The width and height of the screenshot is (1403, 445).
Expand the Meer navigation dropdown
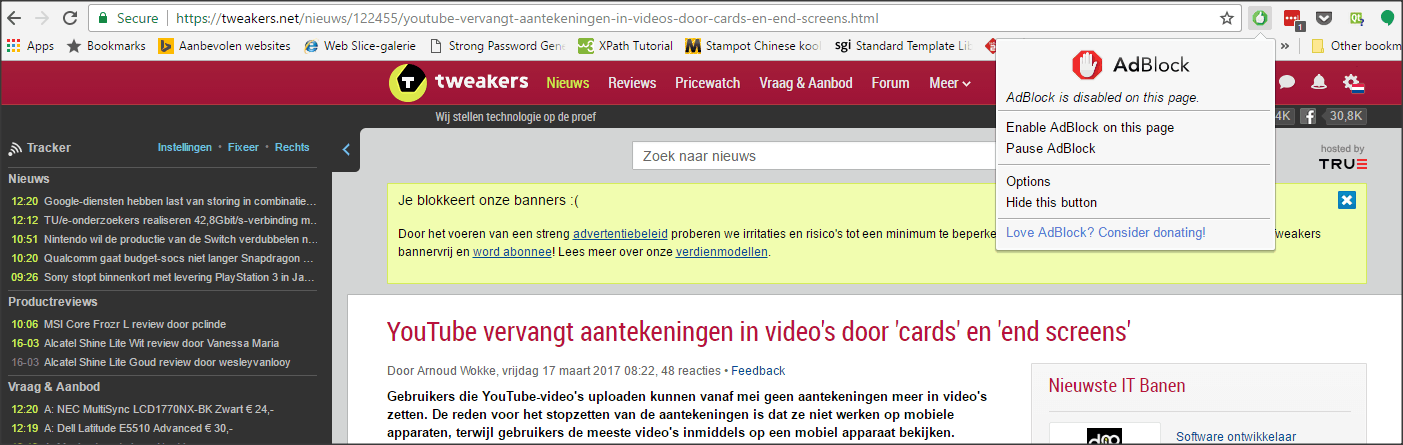950,83
